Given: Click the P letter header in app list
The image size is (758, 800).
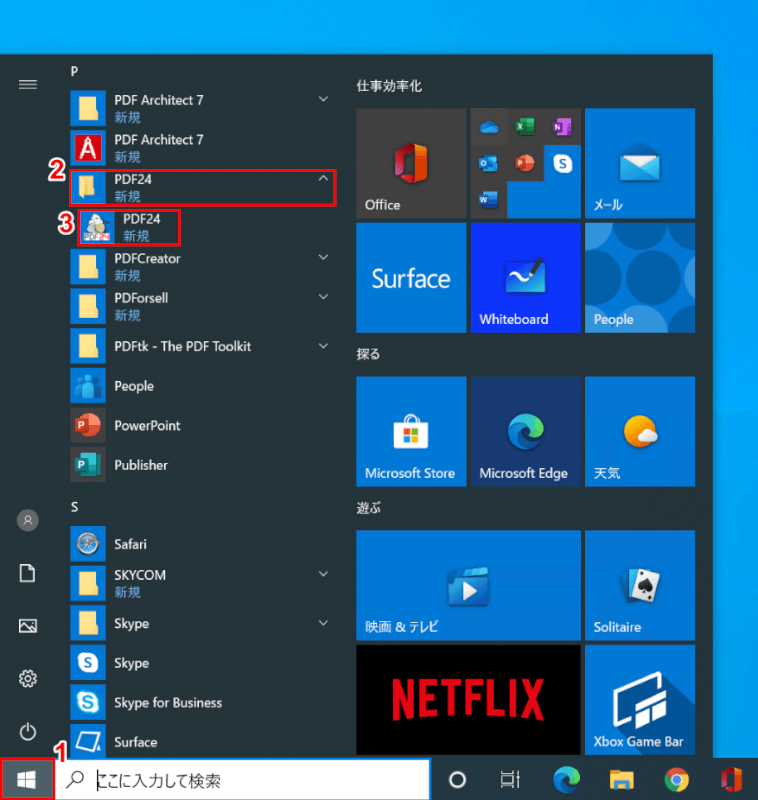Looking at the screenshot, I should coord(74,71).
